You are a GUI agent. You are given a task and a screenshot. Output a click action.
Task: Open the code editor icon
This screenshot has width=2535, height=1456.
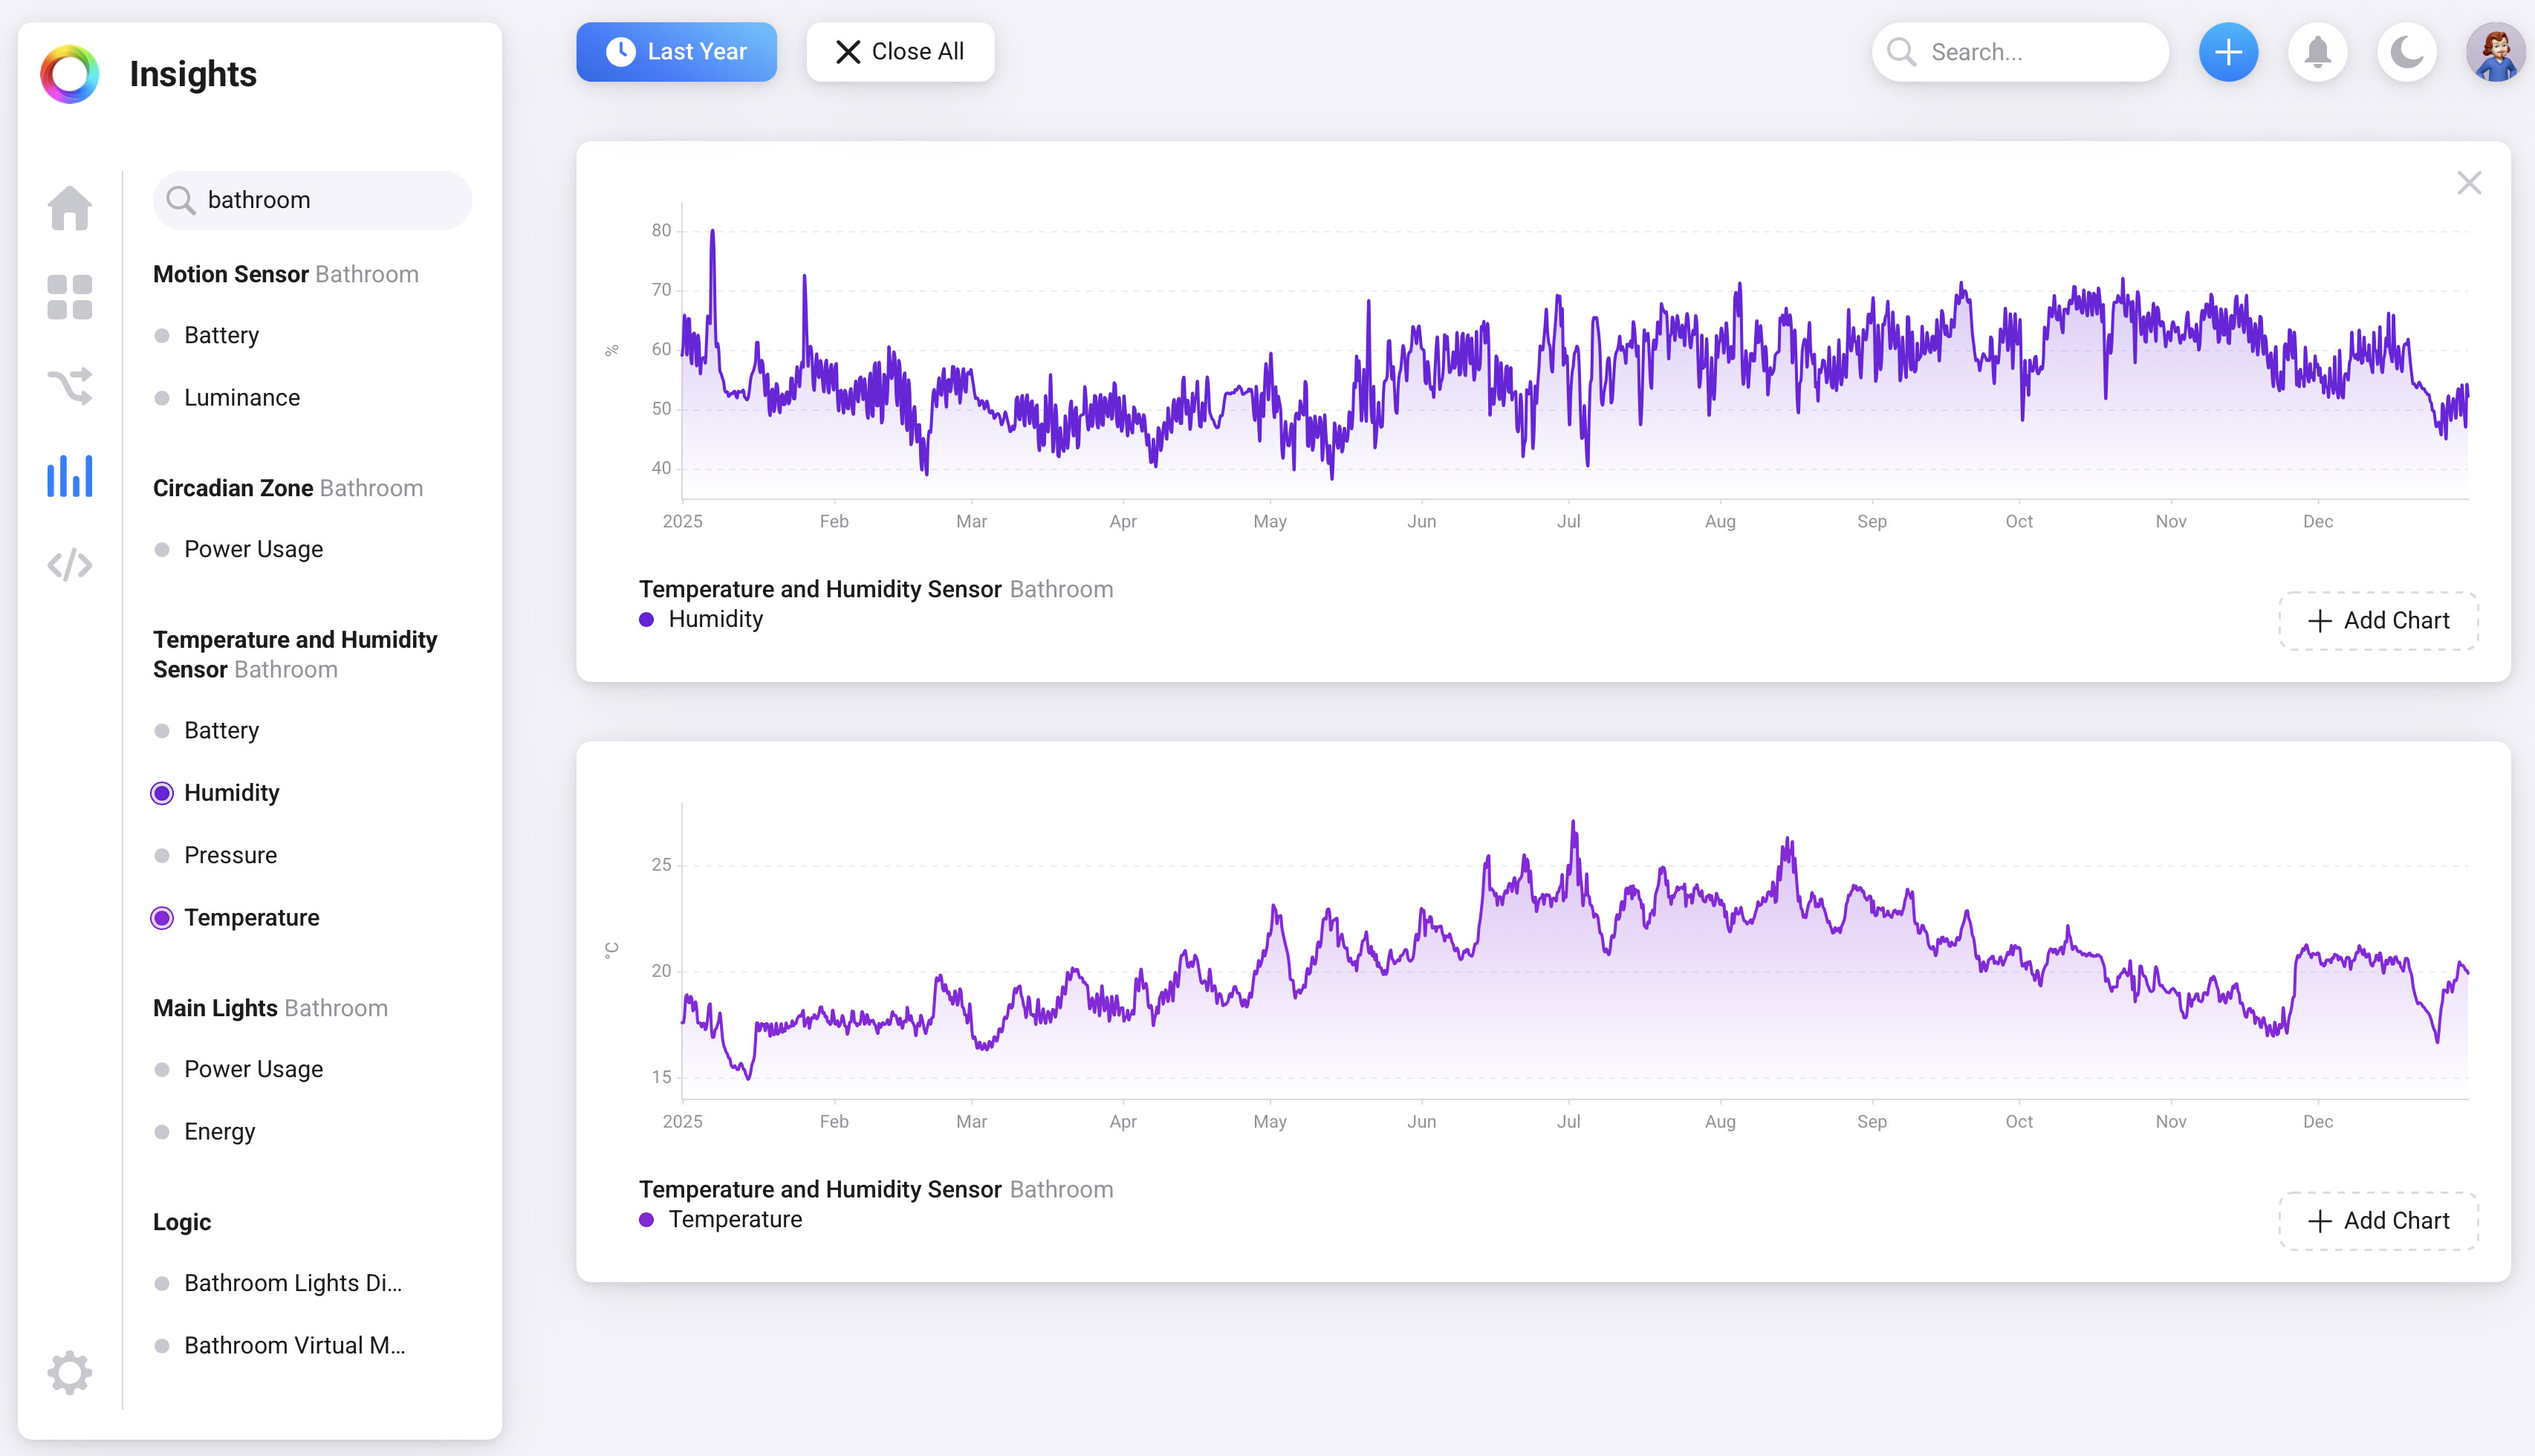(x=69, y=565)
